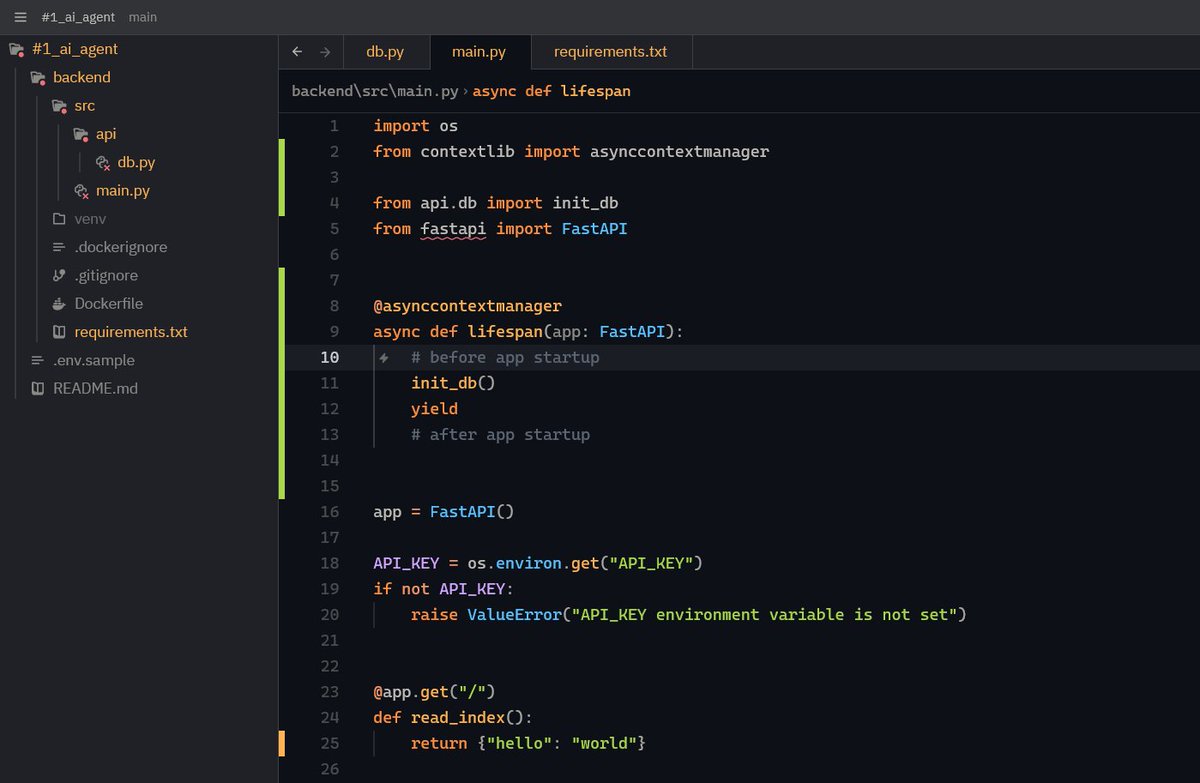Open the .env.sample file

coord(94,360)
